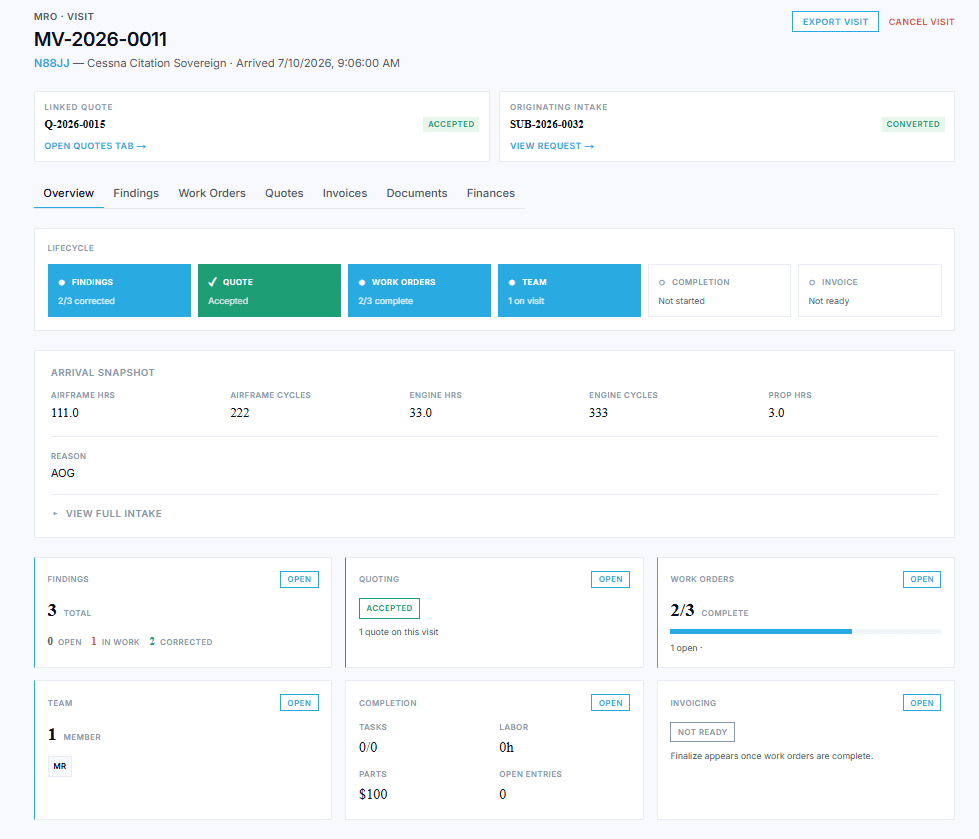The width and height of the screenshot is (979, 839).
Task: Open the N88JJ aircraft link
Action: (x=52, y=63)
